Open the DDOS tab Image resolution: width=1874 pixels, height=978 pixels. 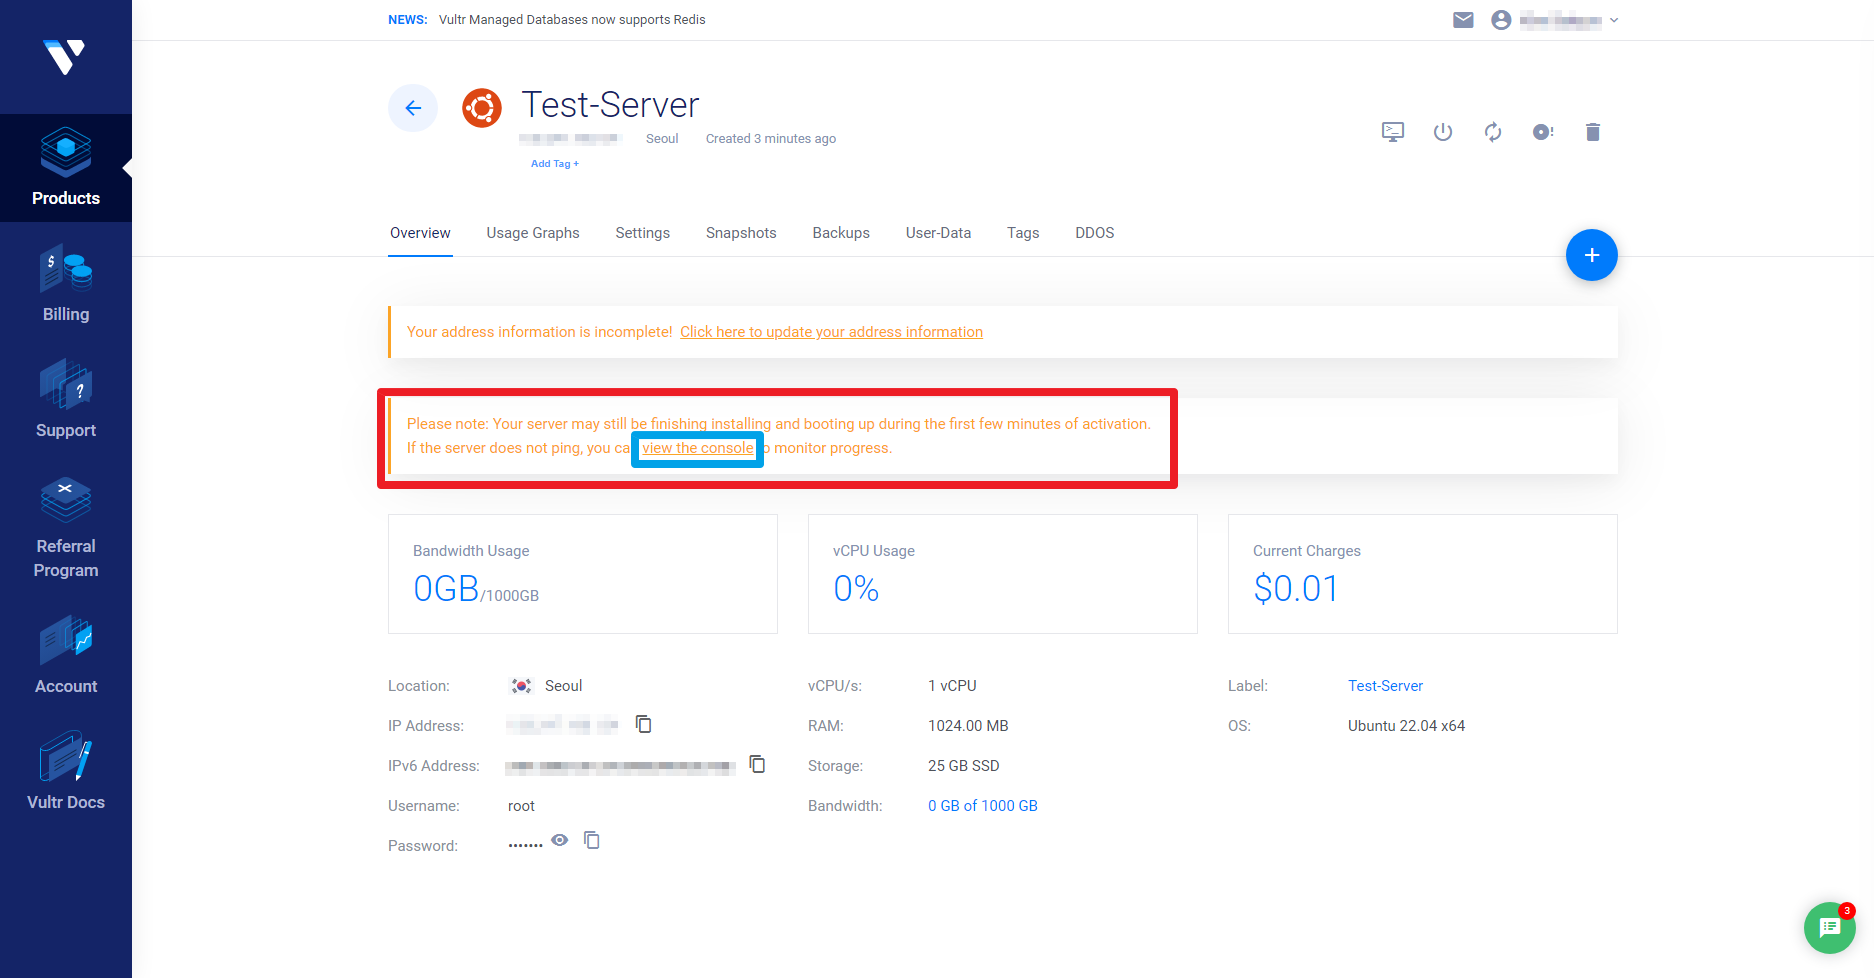[x=1095, y=233]
